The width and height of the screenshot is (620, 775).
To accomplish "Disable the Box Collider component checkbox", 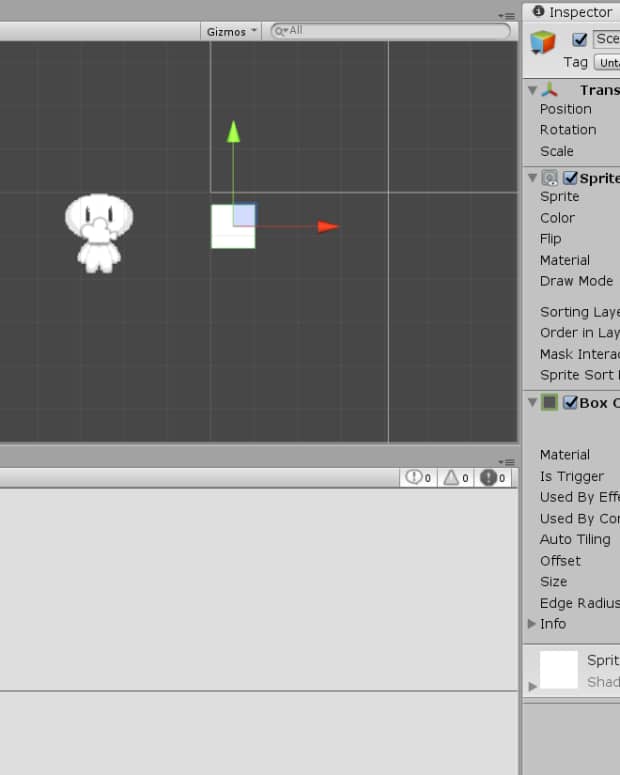I will [570, 403].
